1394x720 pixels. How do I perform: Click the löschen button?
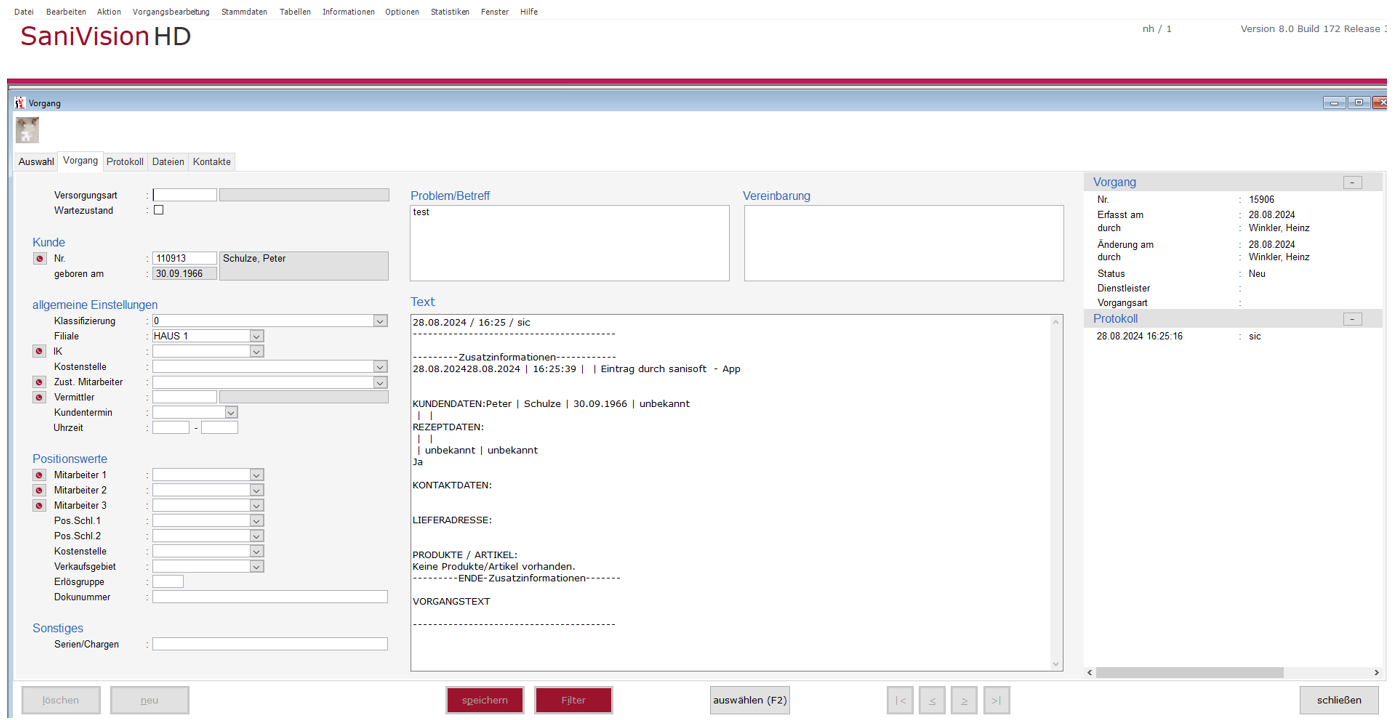pos(61,700)
